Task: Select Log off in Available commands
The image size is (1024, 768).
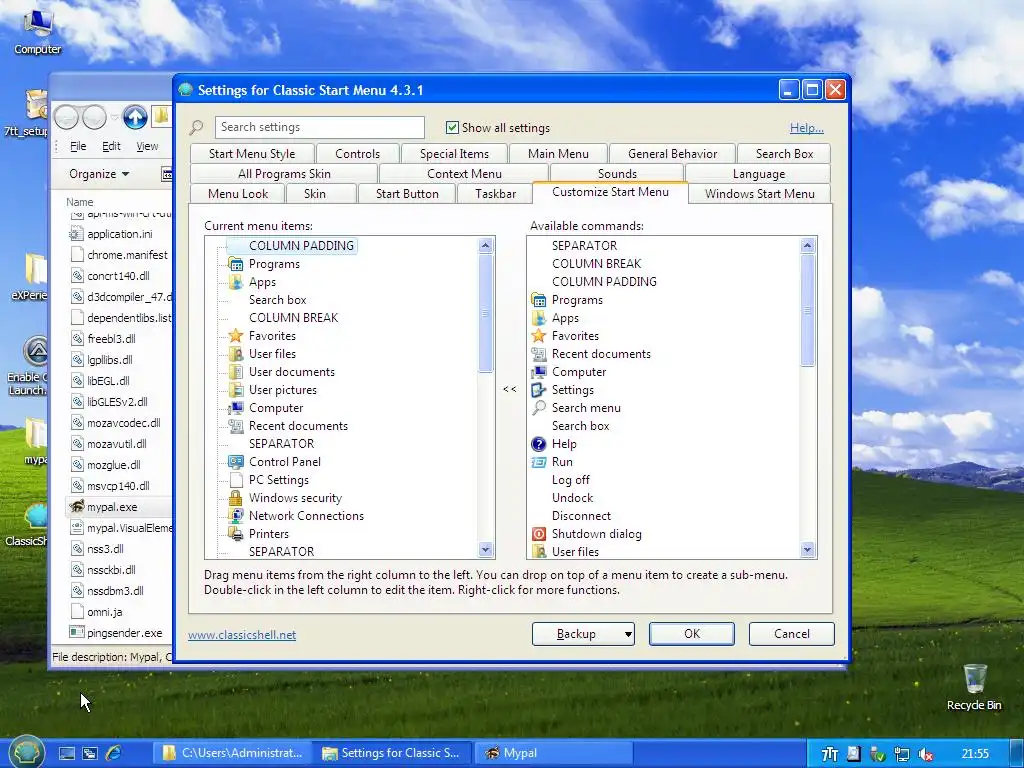Action: [571, 480]
